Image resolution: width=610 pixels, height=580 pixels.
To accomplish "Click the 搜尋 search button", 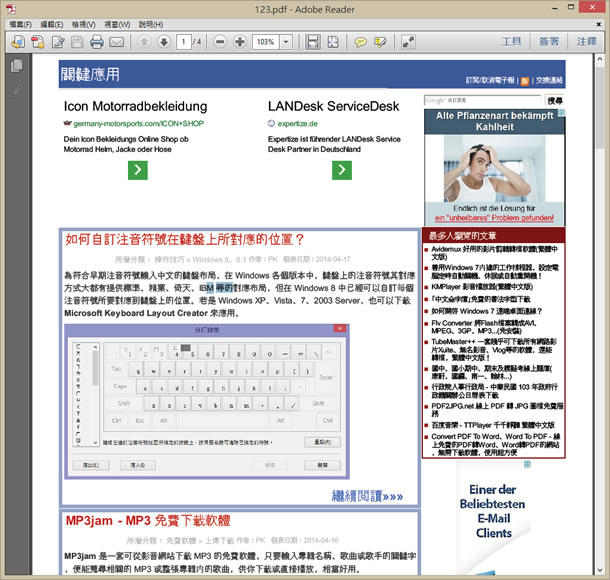I will [x=555, y=101].
